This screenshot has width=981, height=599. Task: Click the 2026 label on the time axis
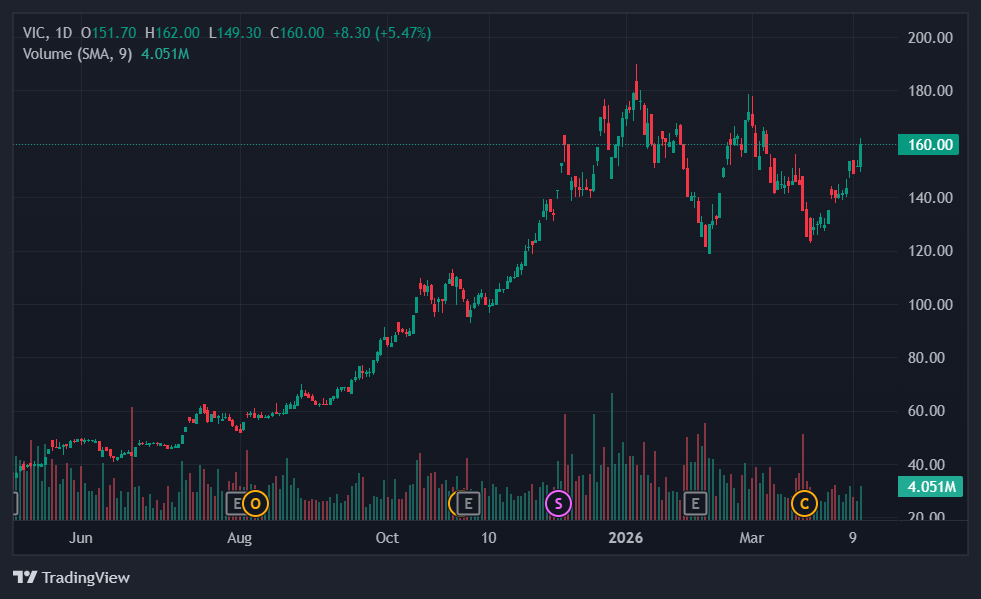click(626, 538)
